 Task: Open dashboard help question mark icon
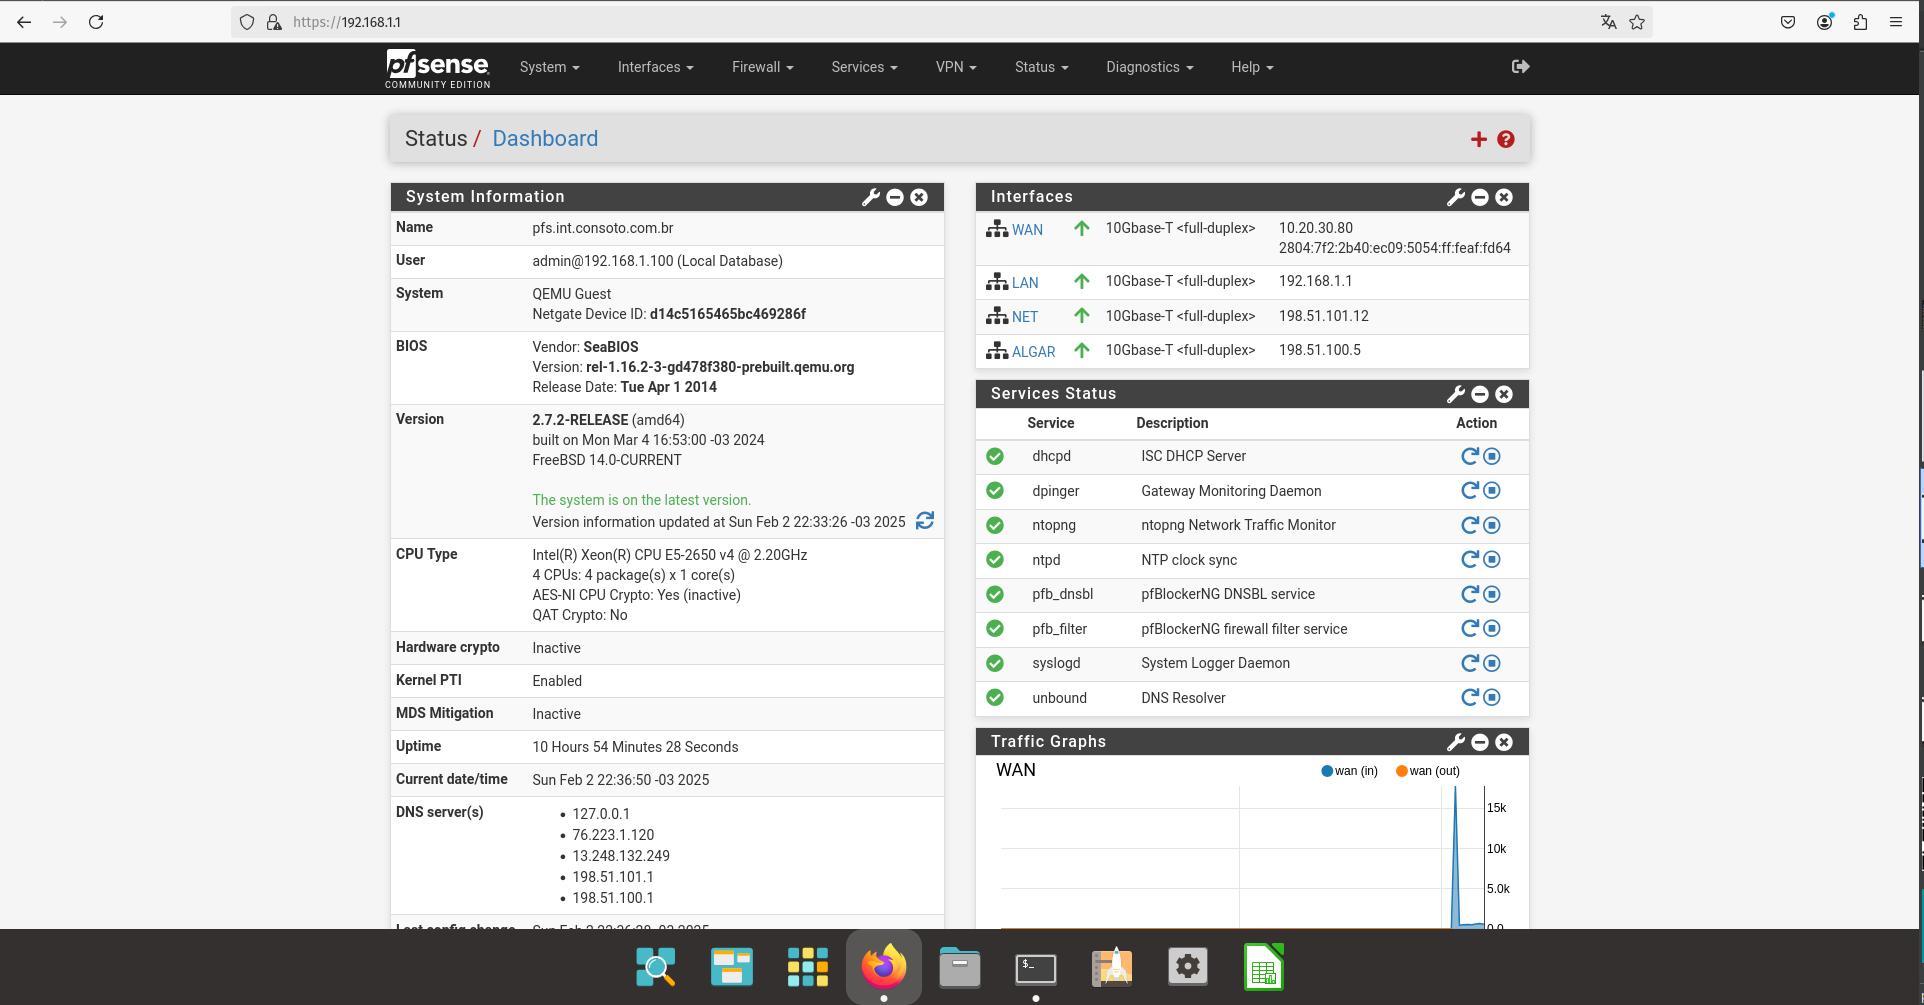tap(1505, 139)
